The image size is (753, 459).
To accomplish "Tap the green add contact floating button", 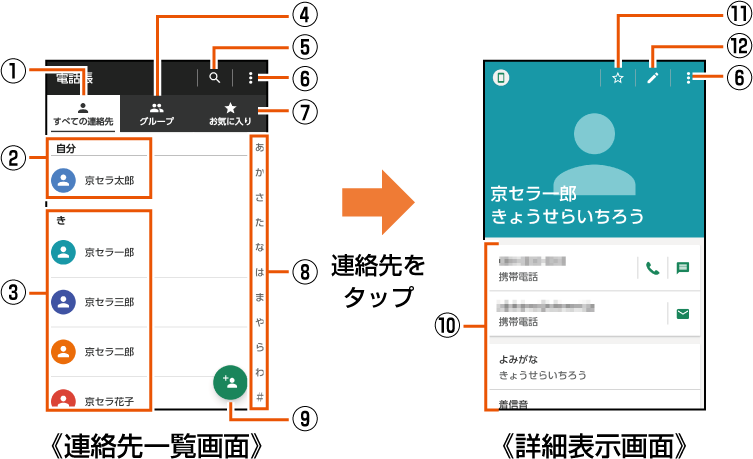I will coord(230,382).
